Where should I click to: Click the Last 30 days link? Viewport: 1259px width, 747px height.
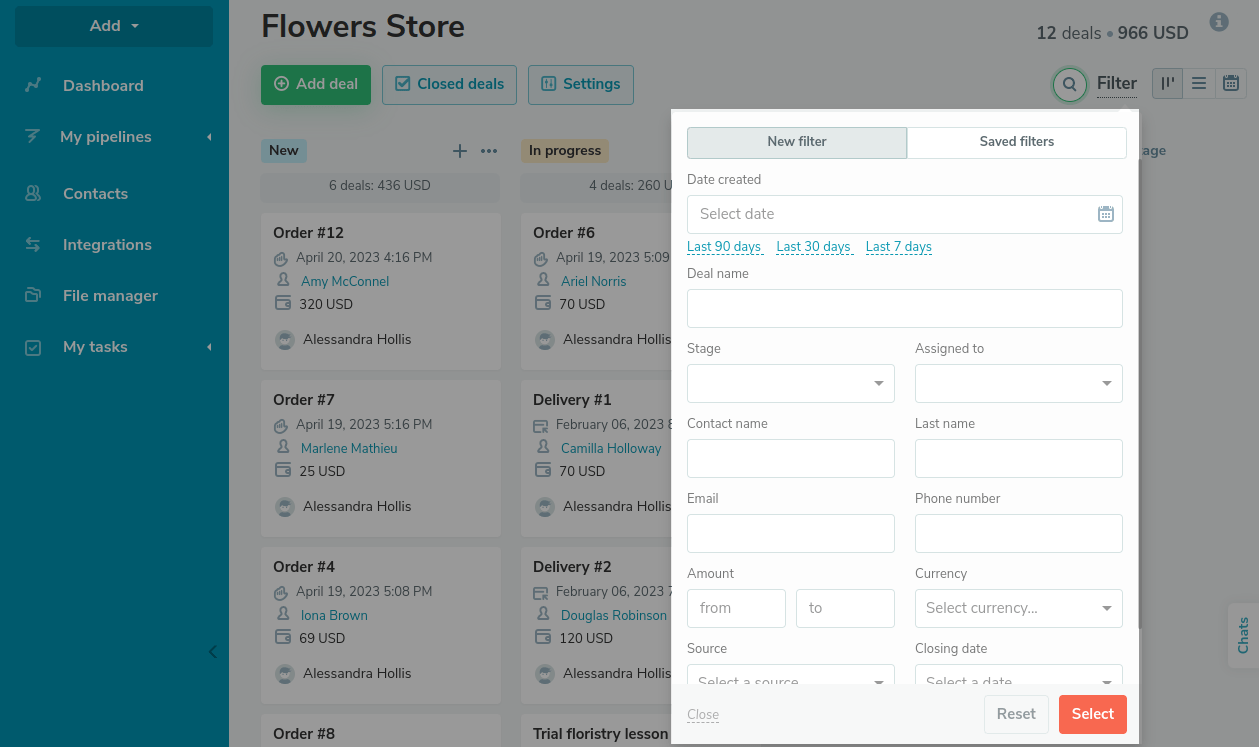click(x=813, y=247)
